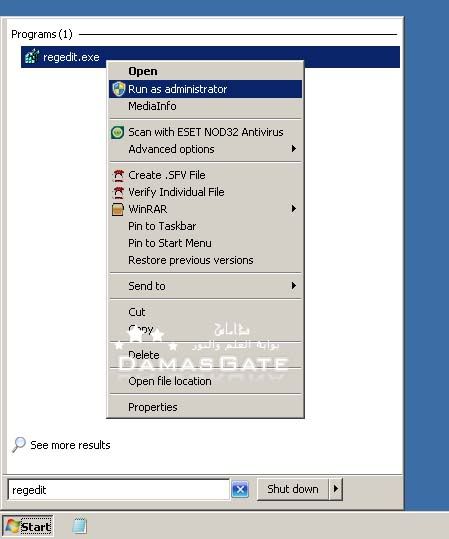Click the regedit.exe program icon
449x539 pixels.
coord(32,56)
